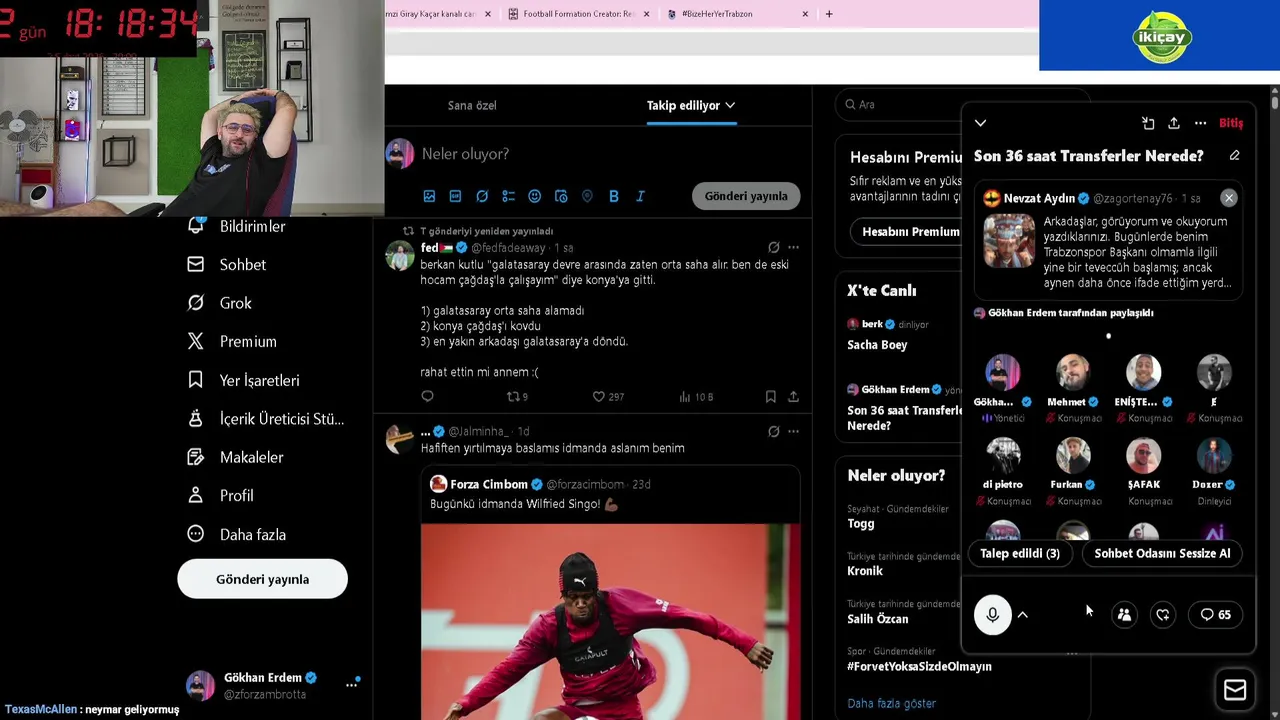Image resolution: width=1280 pixels, height=720 pixels.
Task: Switch to the Sana özel tab
Action: point(472,105)
